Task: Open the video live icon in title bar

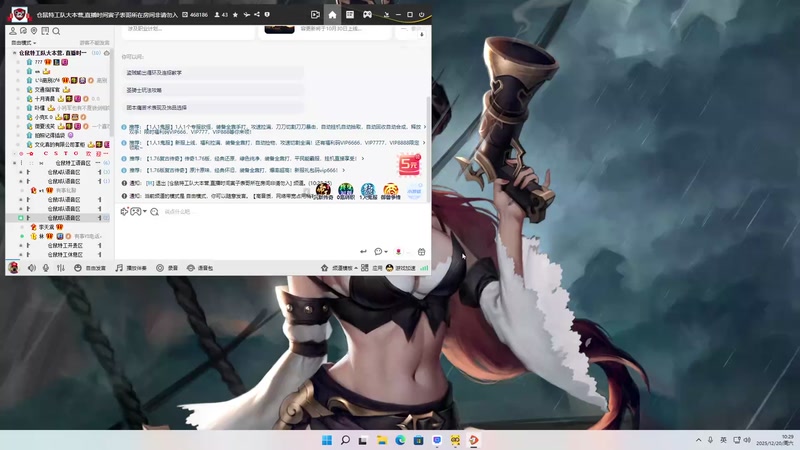Action: click(x=315, y=15)
